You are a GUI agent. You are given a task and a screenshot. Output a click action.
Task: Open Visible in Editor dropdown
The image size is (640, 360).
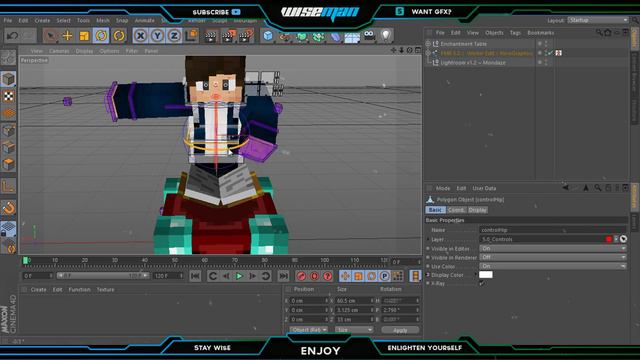point(553,249)
